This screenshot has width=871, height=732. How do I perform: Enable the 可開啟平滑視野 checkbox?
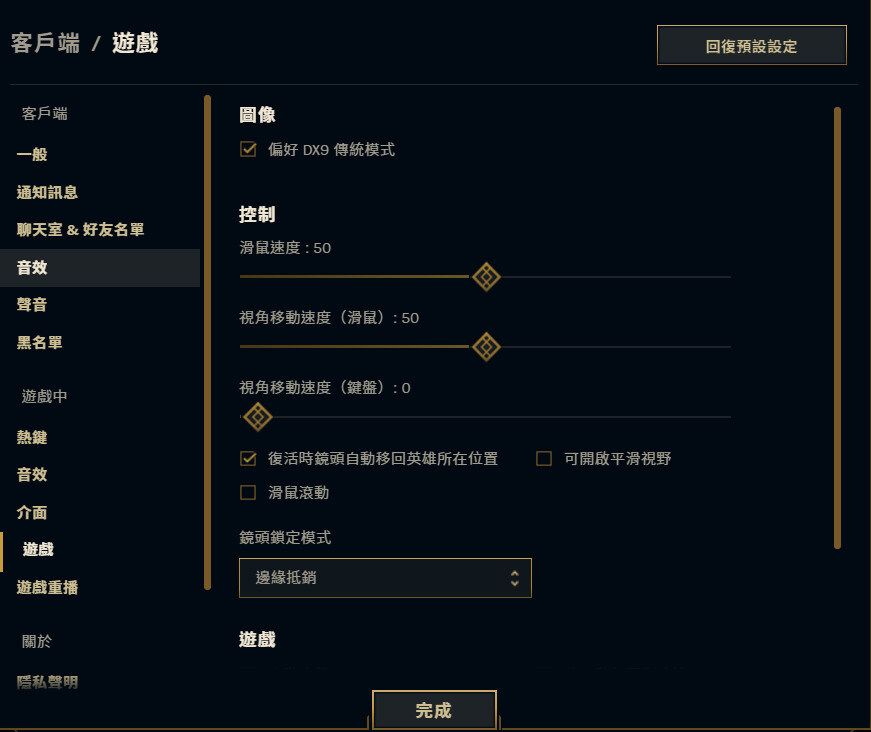pyautogui.click(x=543, y=457)
